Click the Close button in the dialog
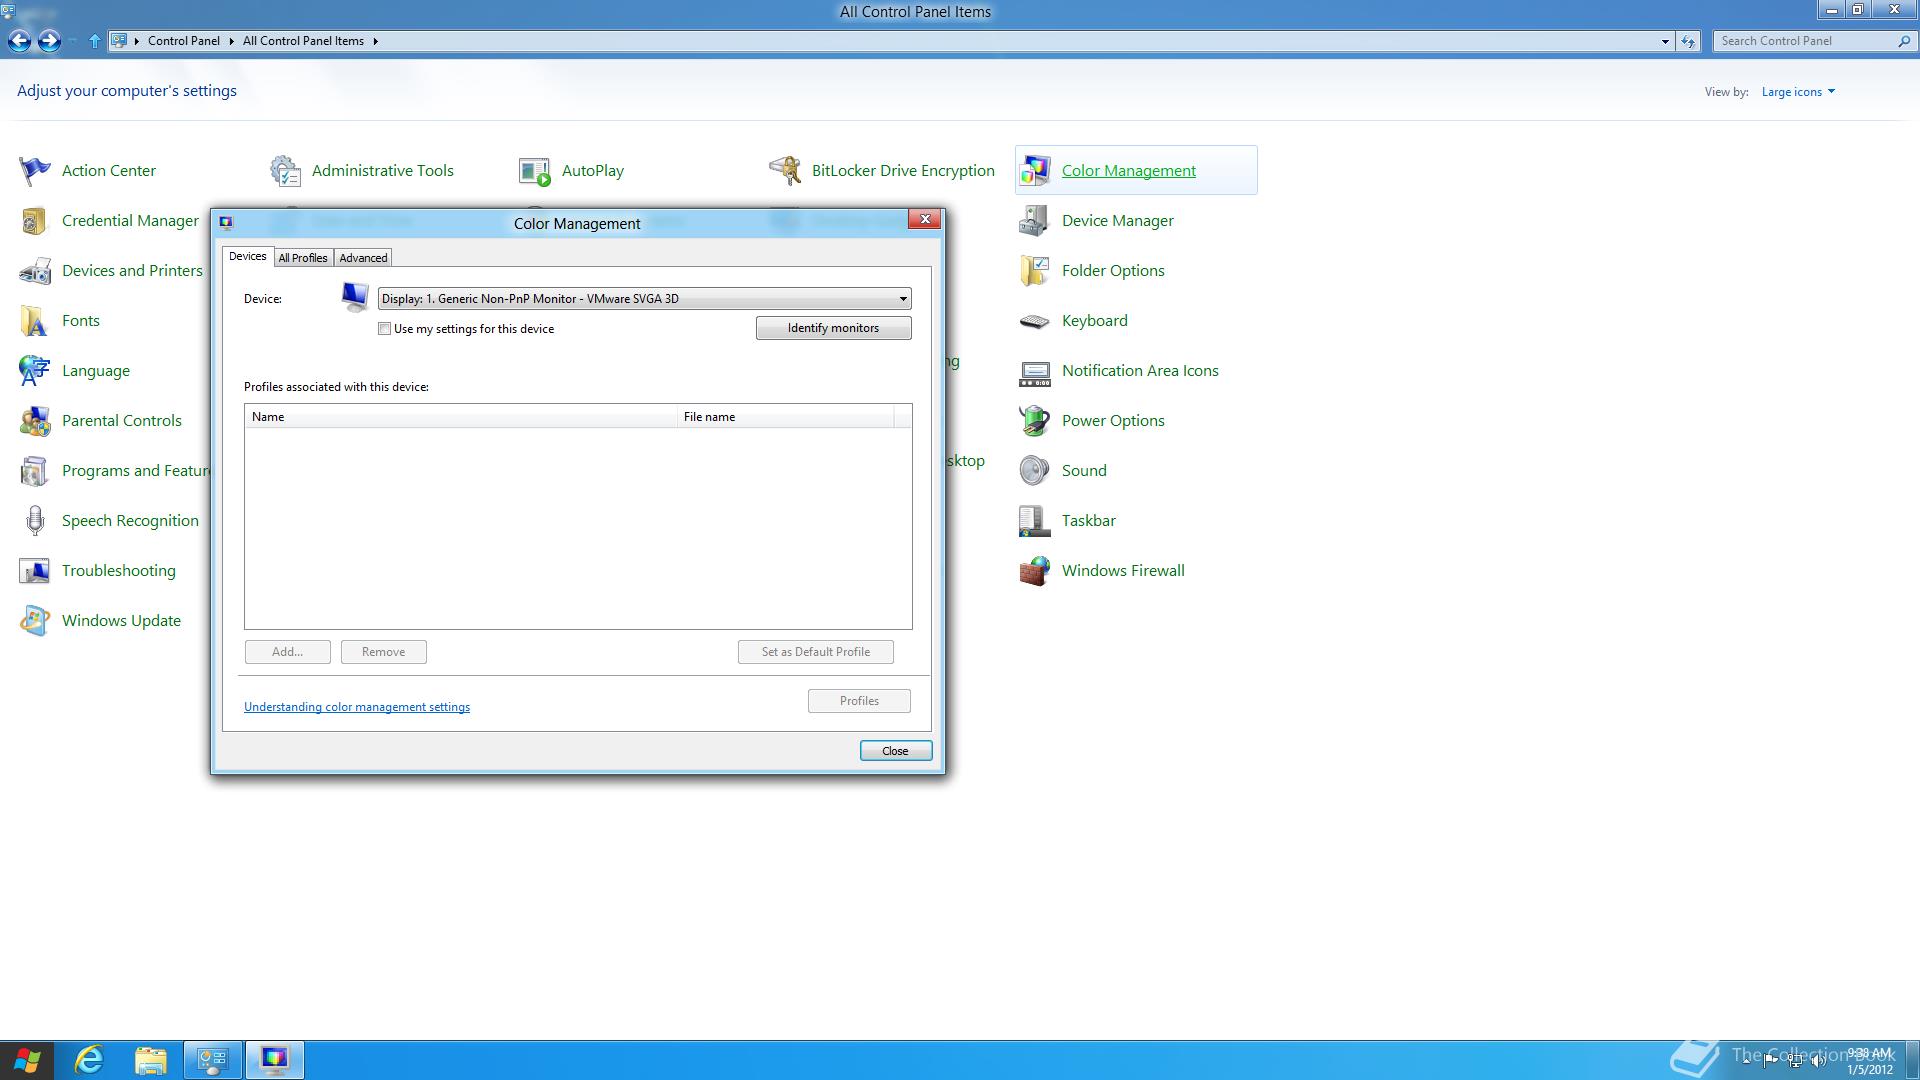Viewport: 1920px width, 1080px height. tap(895, 751)
